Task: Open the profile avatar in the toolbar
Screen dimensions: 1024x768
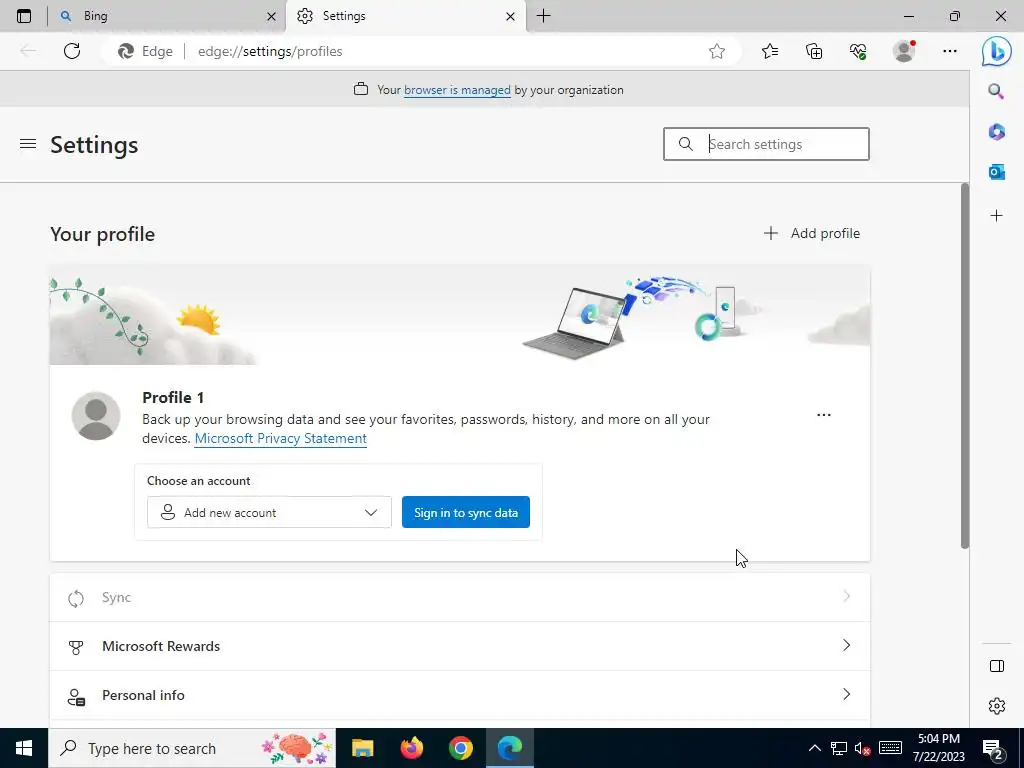Action: [x=904, y=51]
